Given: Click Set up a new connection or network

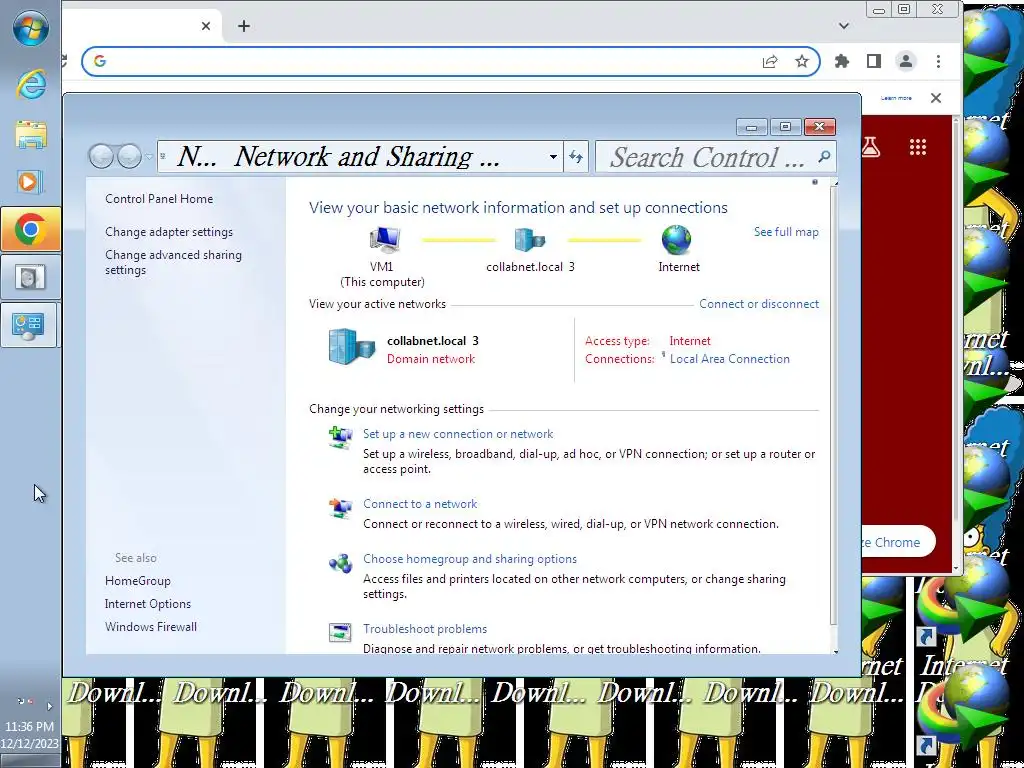Looking at the screenshot, I should pyautogui.click(x=458, y=434).
